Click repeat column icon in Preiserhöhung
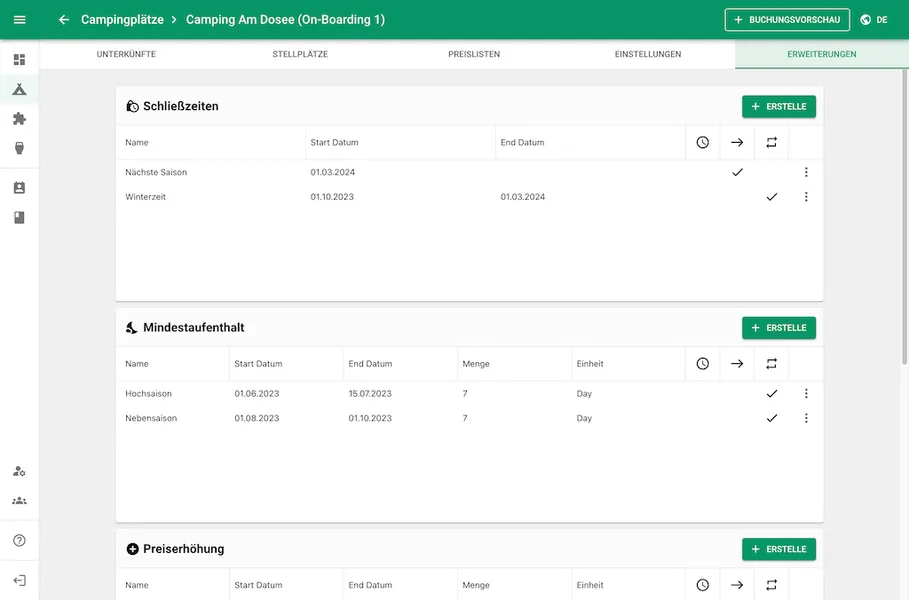 (x=771, y=585)
